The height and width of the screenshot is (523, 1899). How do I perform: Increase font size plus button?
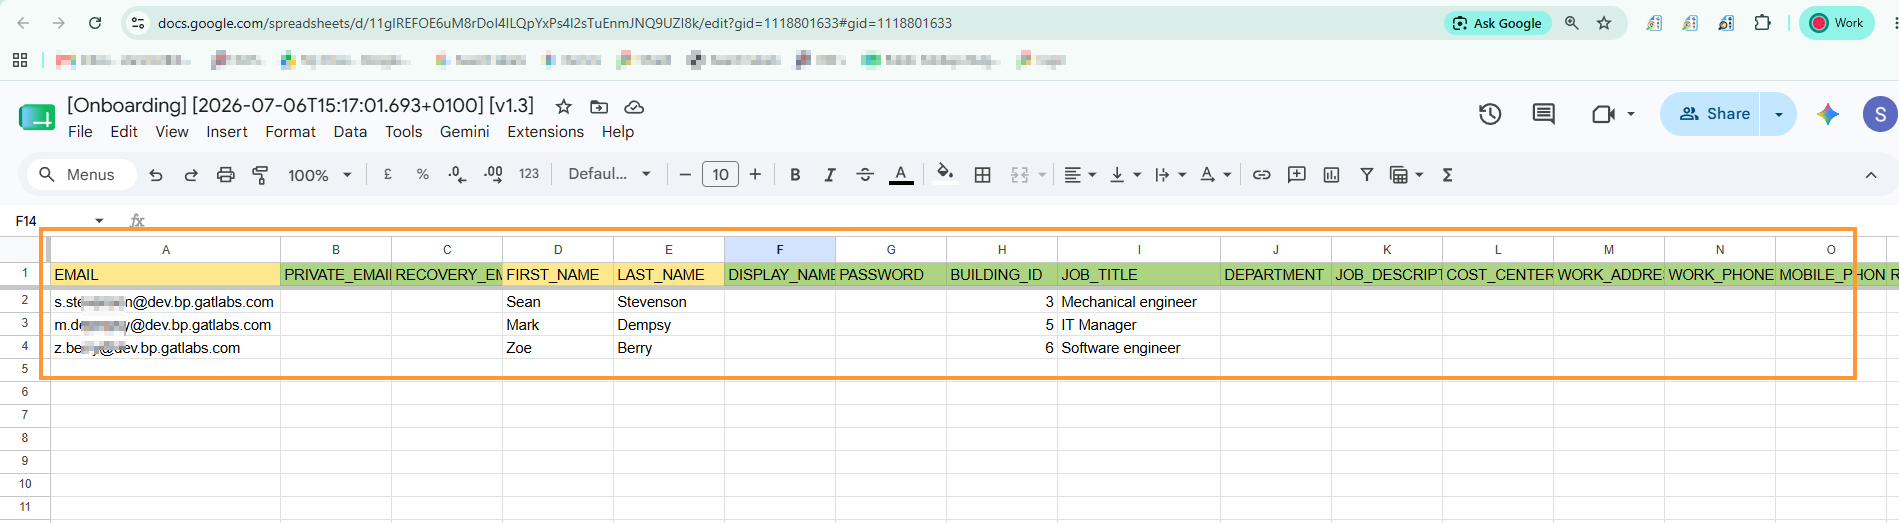tap(755, 175)
